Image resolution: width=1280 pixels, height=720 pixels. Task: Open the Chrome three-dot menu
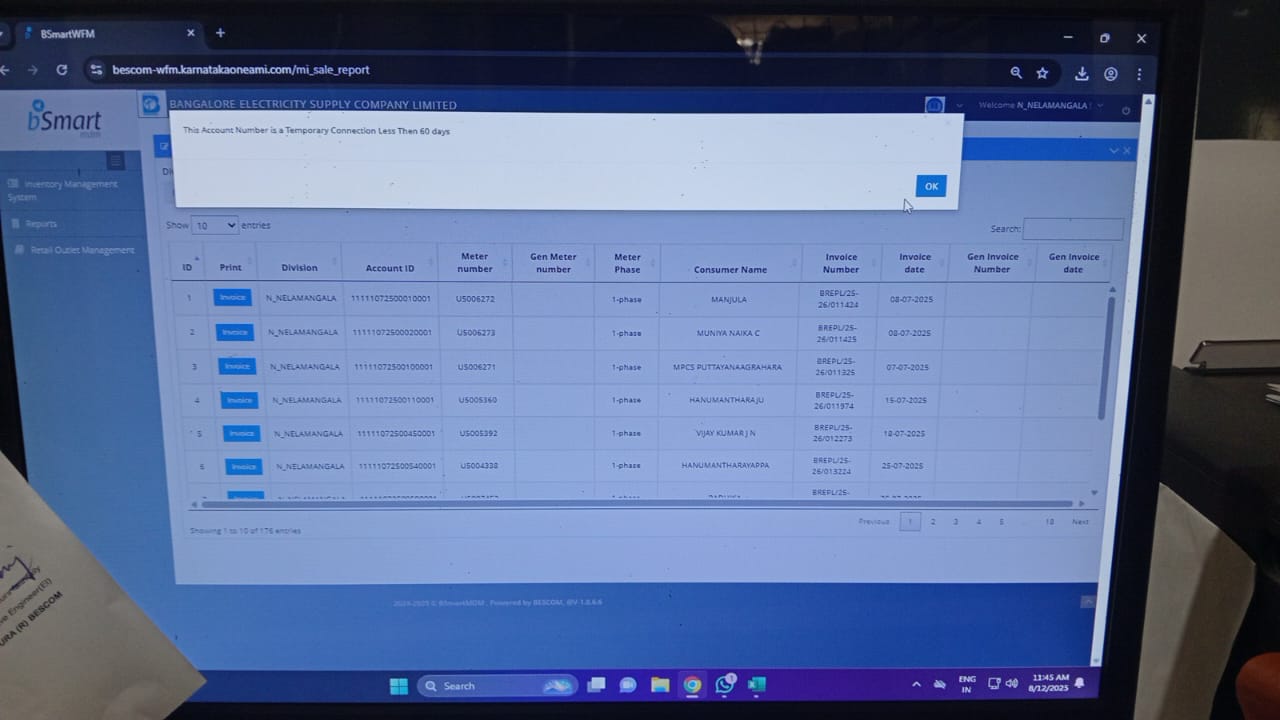[1139, 74]
